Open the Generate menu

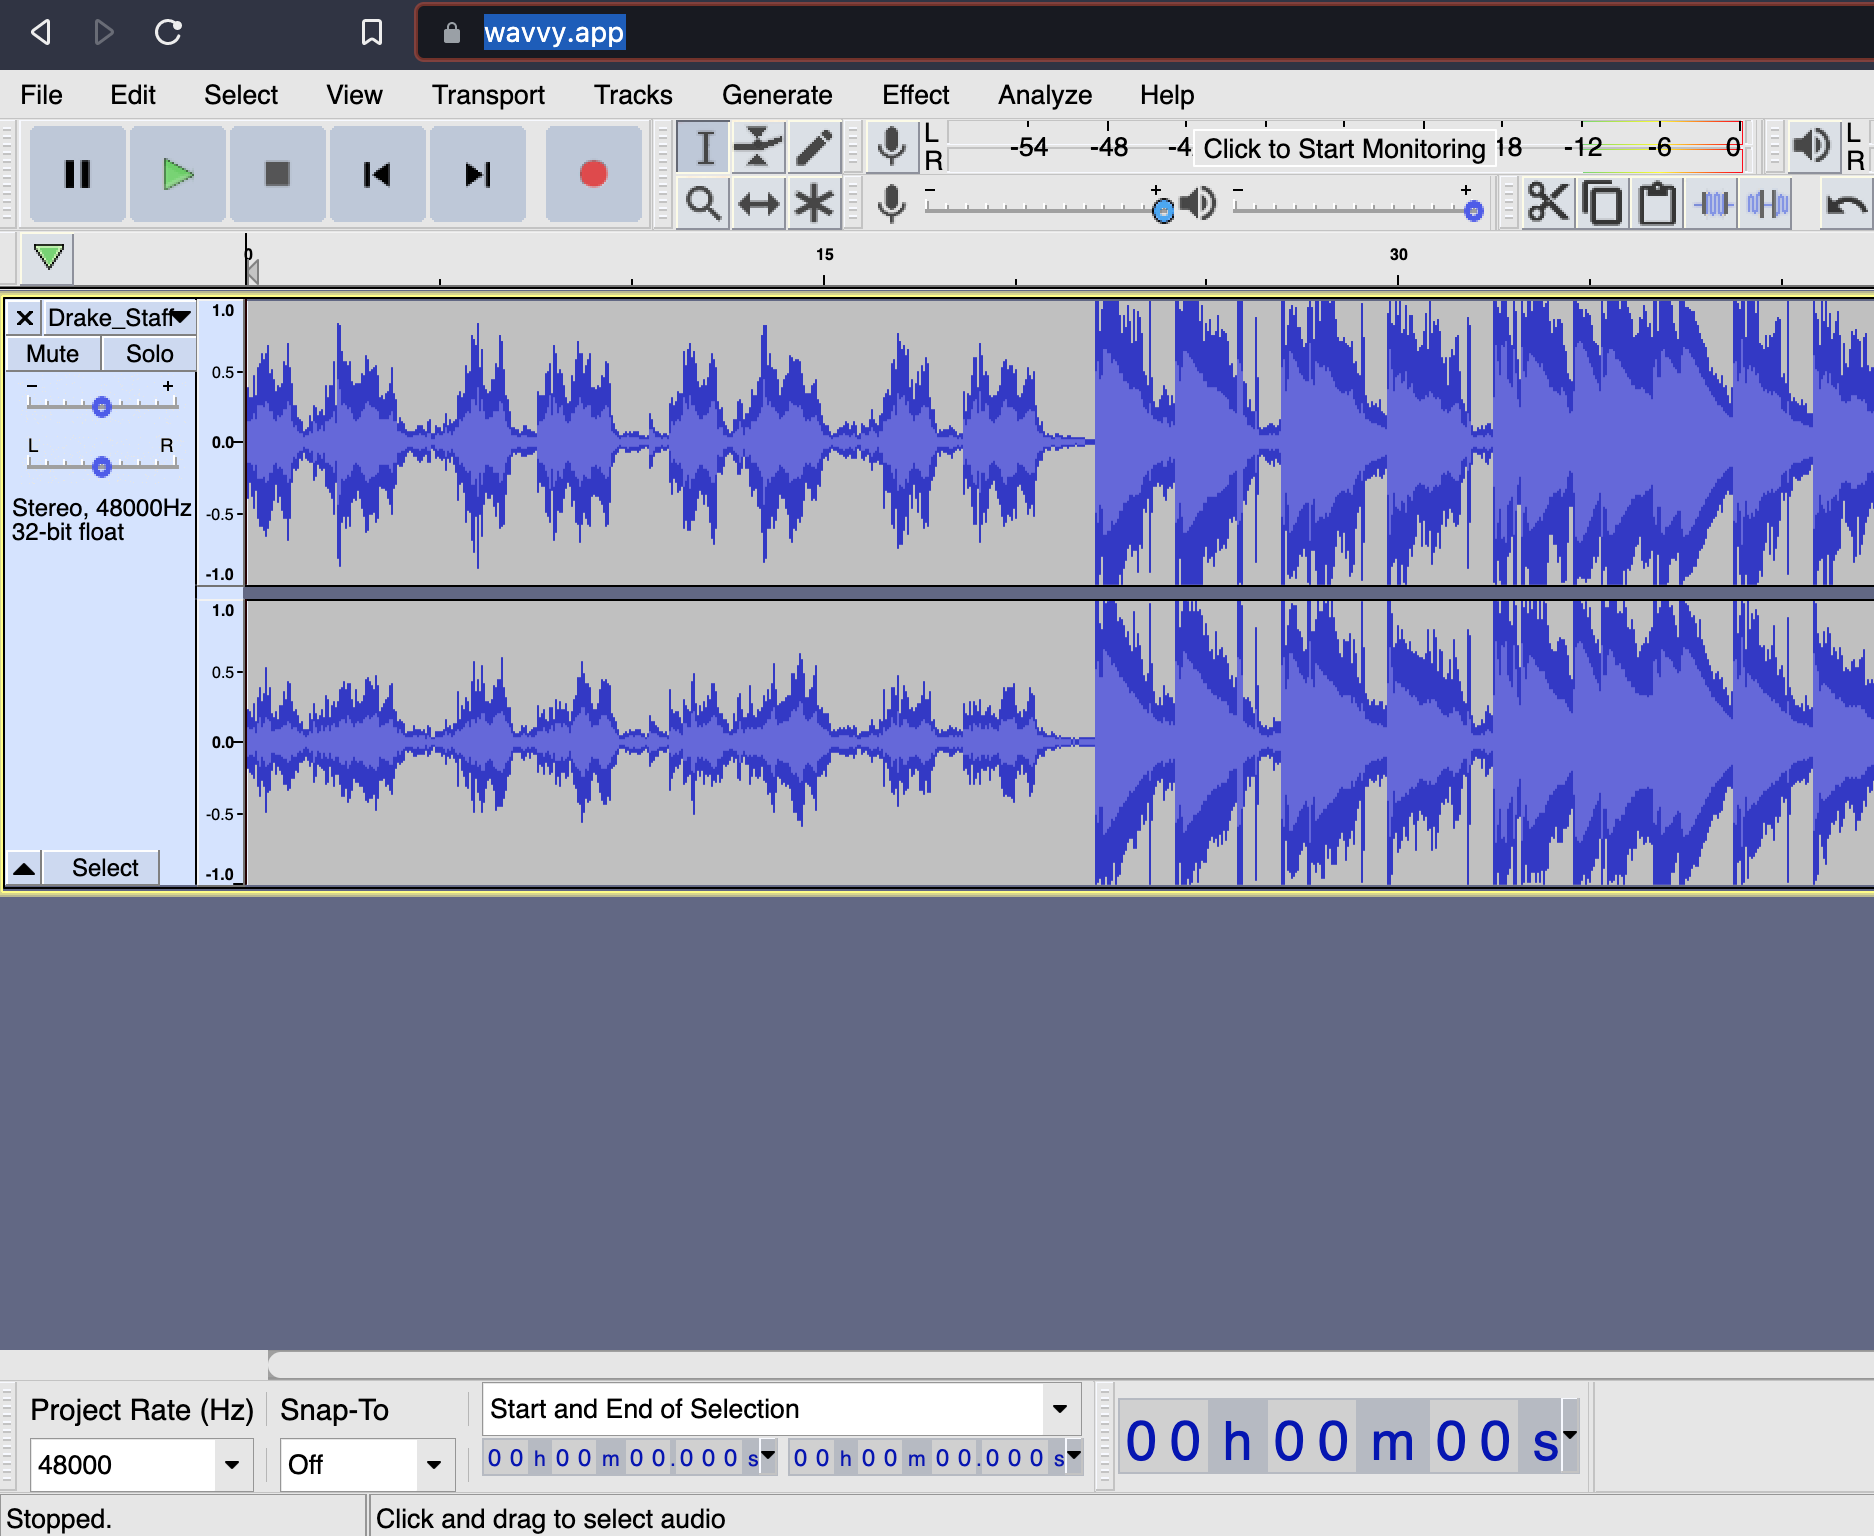coord(777,95)
